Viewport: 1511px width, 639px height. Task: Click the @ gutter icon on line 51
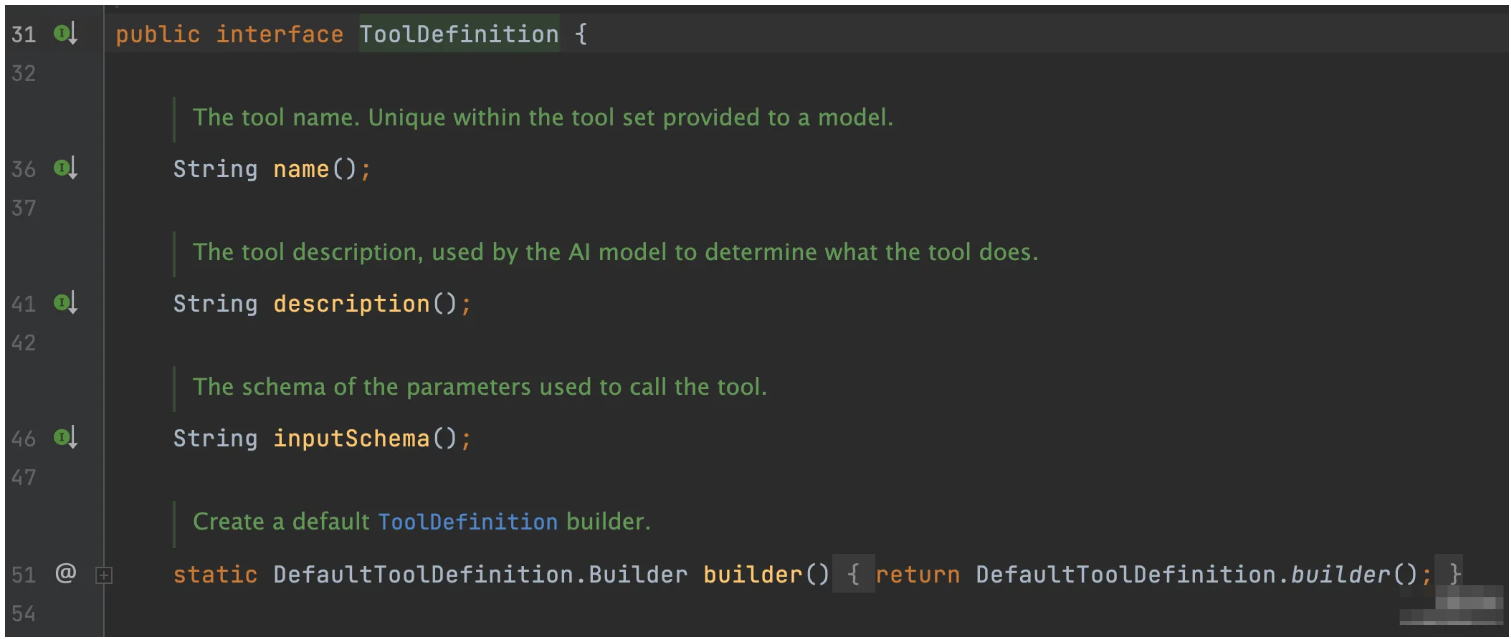[65, 574]
